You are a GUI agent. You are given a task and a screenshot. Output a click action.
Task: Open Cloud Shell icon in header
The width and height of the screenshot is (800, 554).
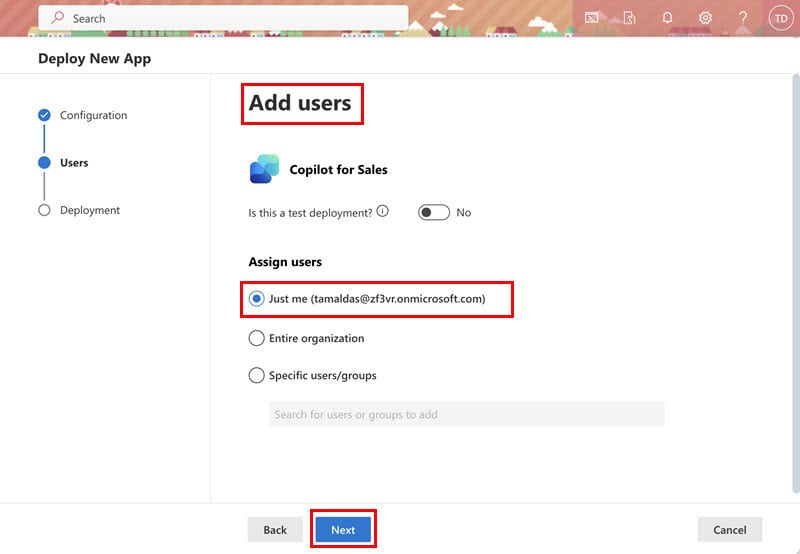591,18
